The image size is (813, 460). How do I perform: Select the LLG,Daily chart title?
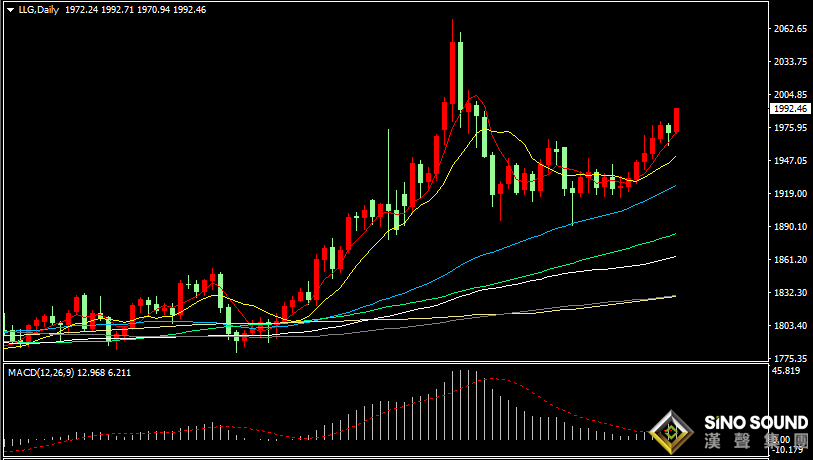pos(39,10)
